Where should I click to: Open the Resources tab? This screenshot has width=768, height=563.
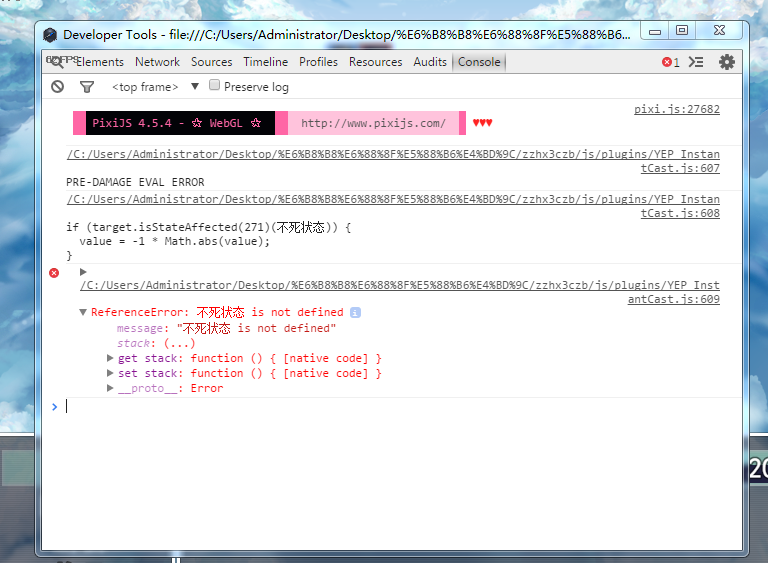[376, 62]
